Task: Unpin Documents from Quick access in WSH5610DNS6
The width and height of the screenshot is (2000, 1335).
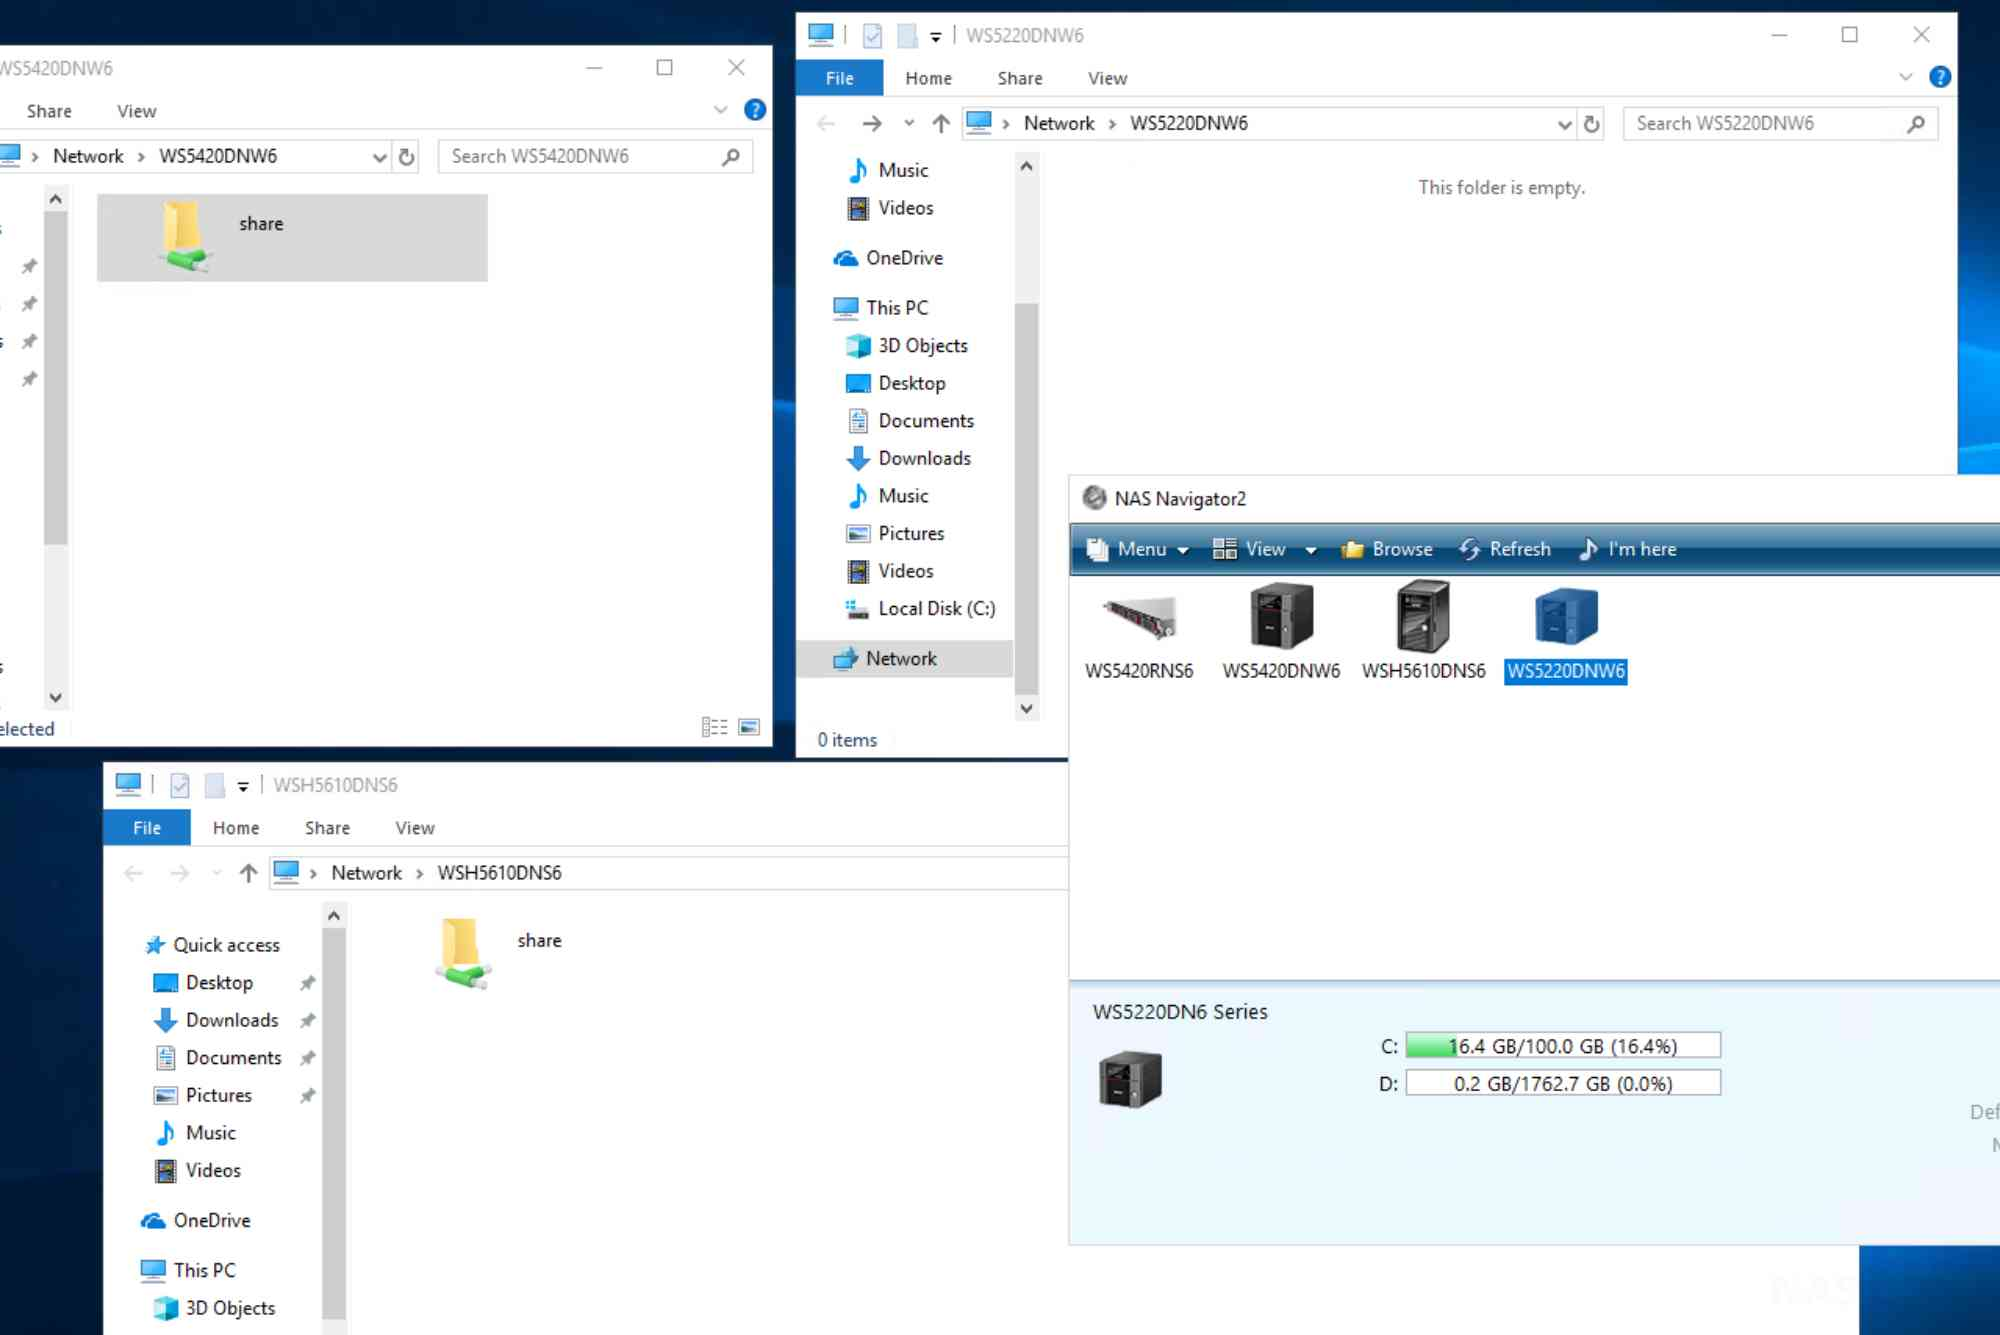Action: tap(308, 1057)
